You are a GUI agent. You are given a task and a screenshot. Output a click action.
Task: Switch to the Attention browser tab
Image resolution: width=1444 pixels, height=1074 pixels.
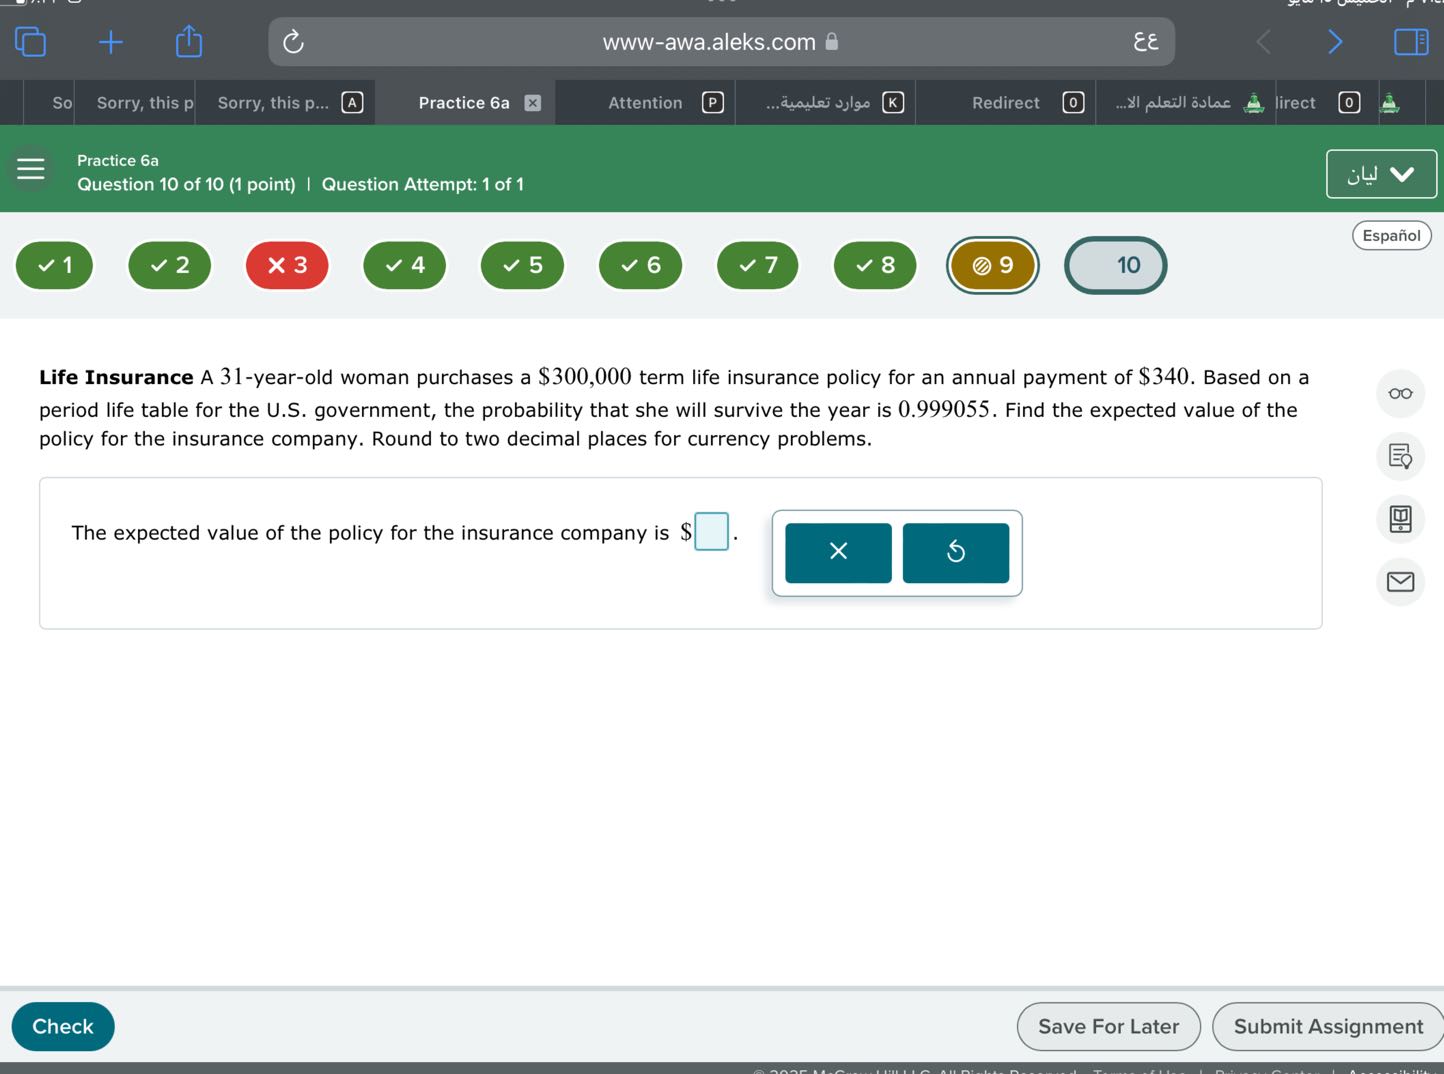(x=645, y=103)
